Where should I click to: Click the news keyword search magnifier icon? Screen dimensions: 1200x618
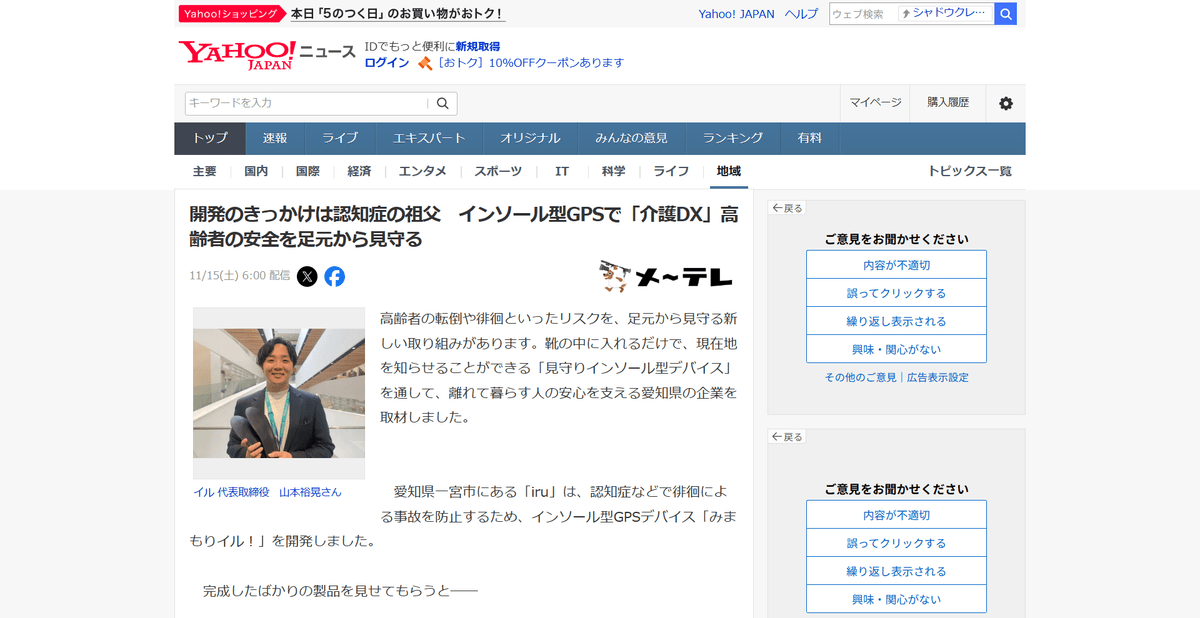point(443,103)
